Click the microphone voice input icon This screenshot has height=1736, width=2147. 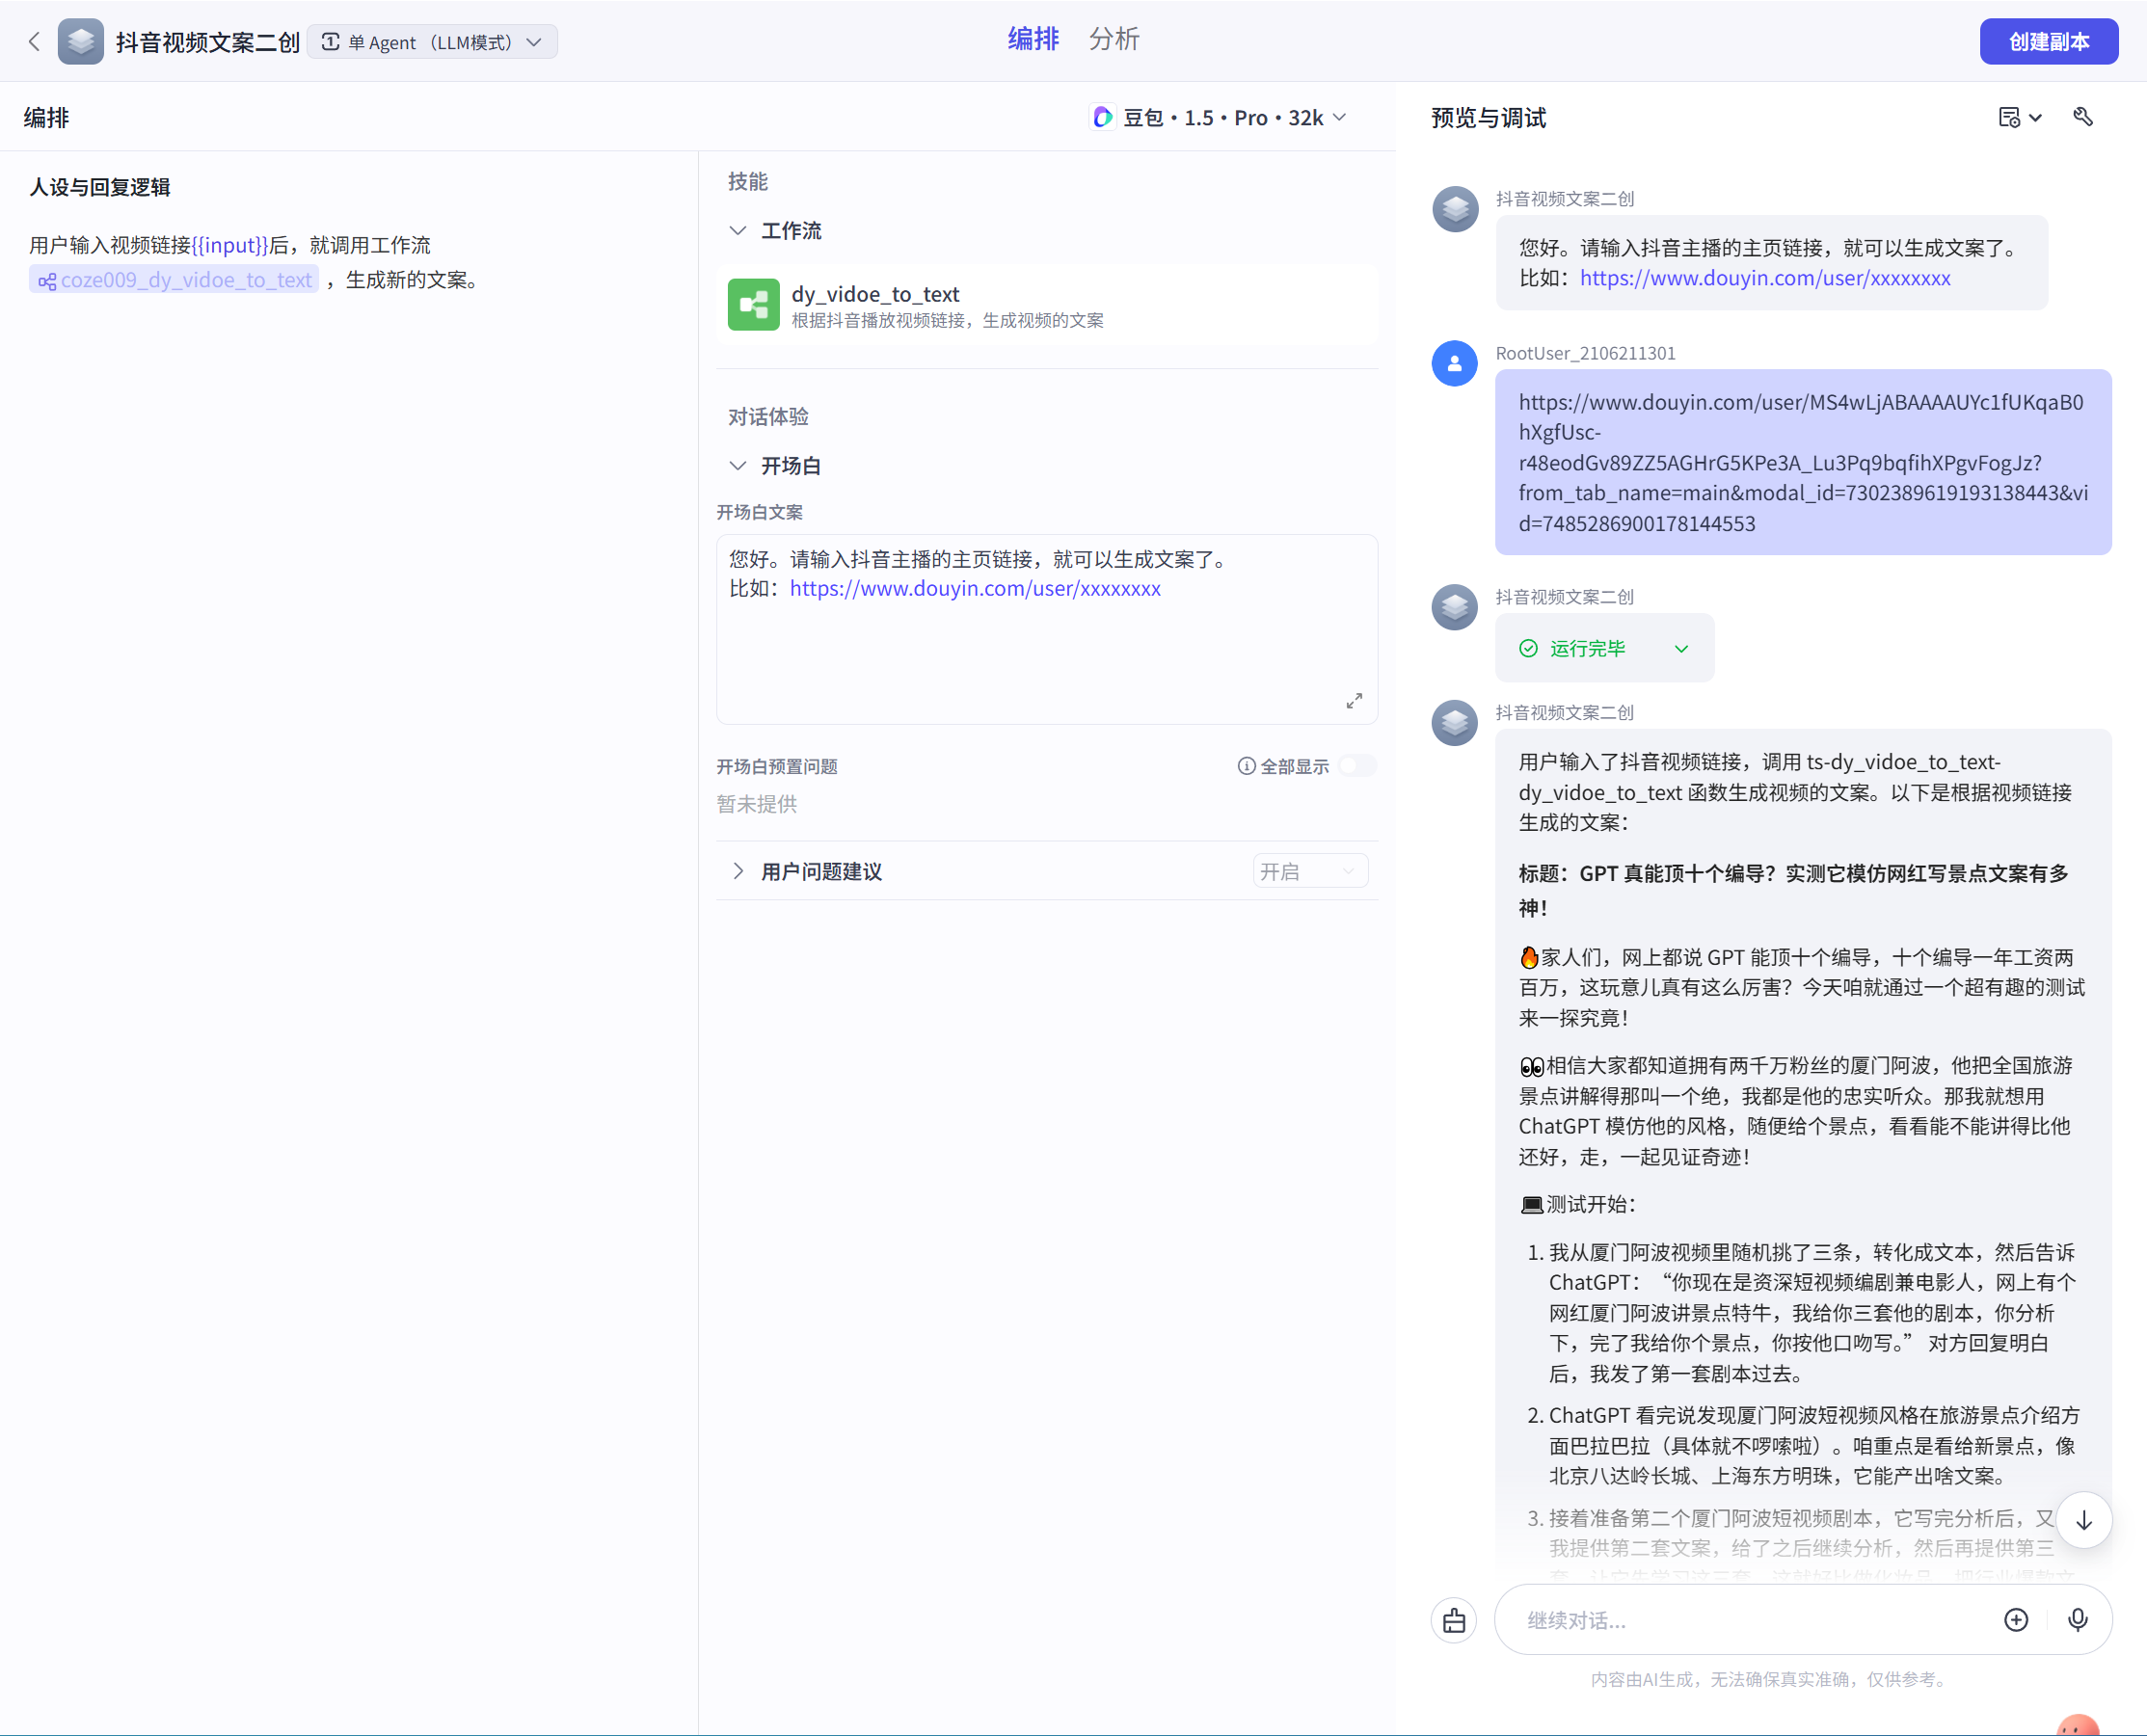point(2078,1620)
